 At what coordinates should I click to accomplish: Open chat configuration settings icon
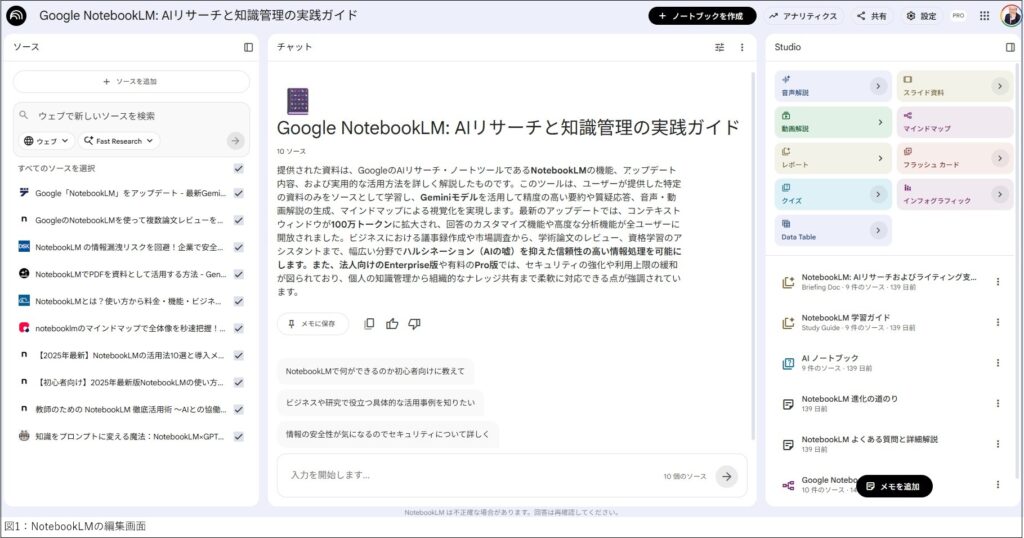click(720, 47)
